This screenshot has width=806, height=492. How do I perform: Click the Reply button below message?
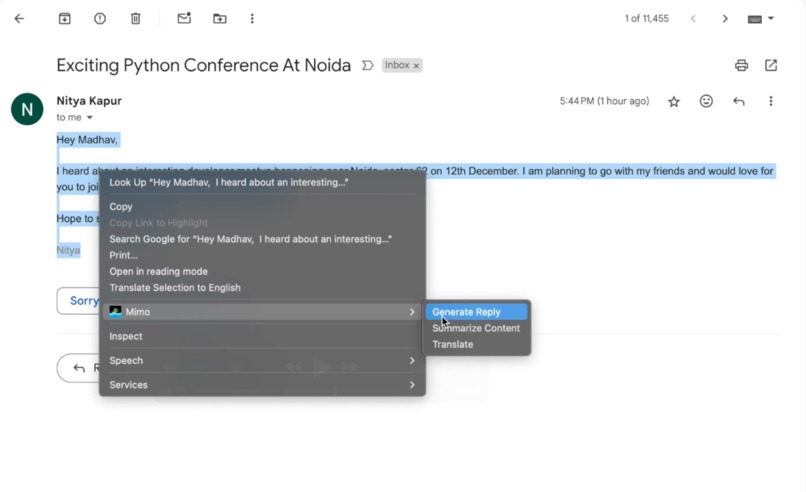(79, 368)
